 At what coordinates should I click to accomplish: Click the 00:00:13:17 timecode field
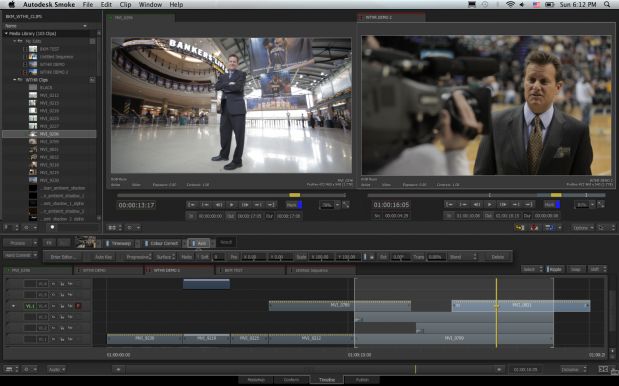click(137, 205)
